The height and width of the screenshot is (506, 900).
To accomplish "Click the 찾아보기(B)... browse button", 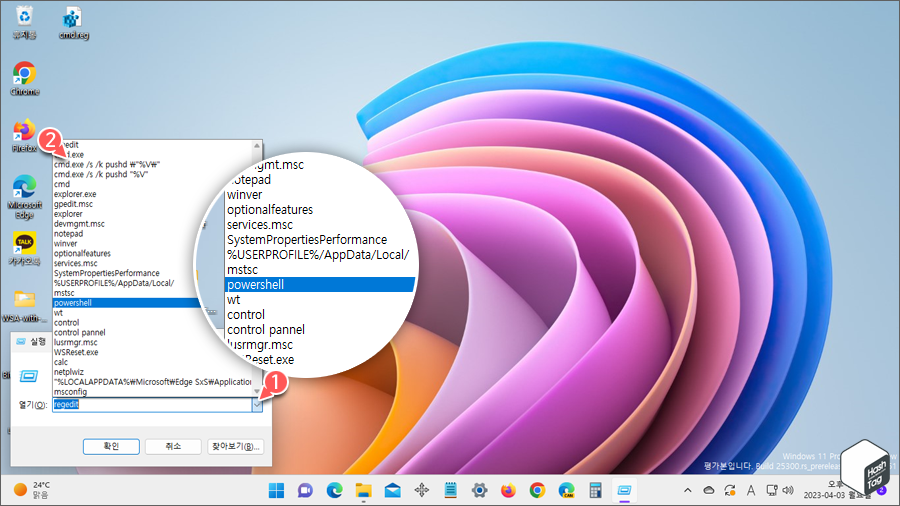I will [x=235, y=446].
